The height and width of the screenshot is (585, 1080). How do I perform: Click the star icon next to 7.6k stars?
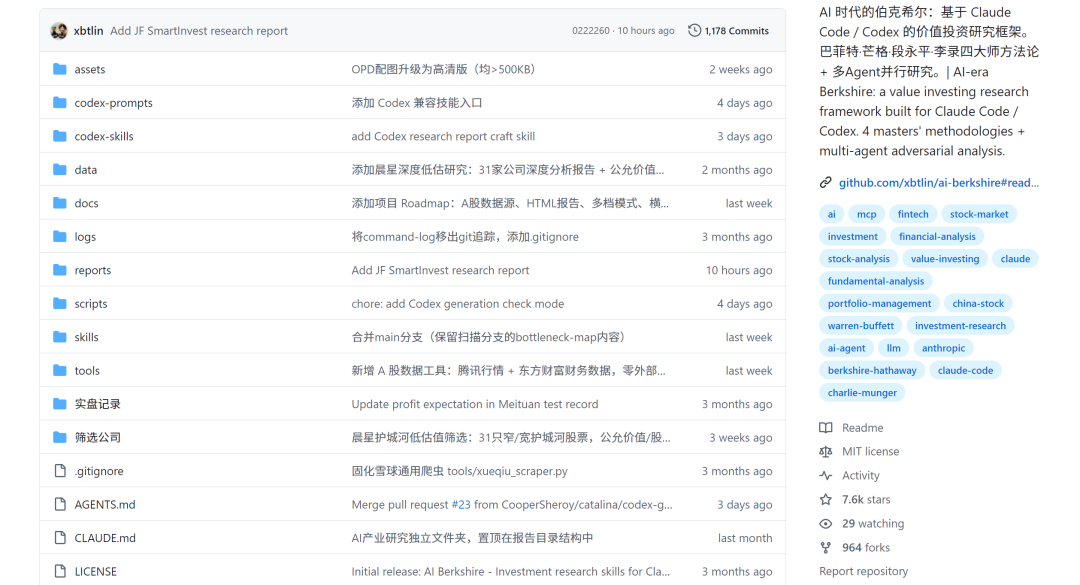click(x=825, y=500)
